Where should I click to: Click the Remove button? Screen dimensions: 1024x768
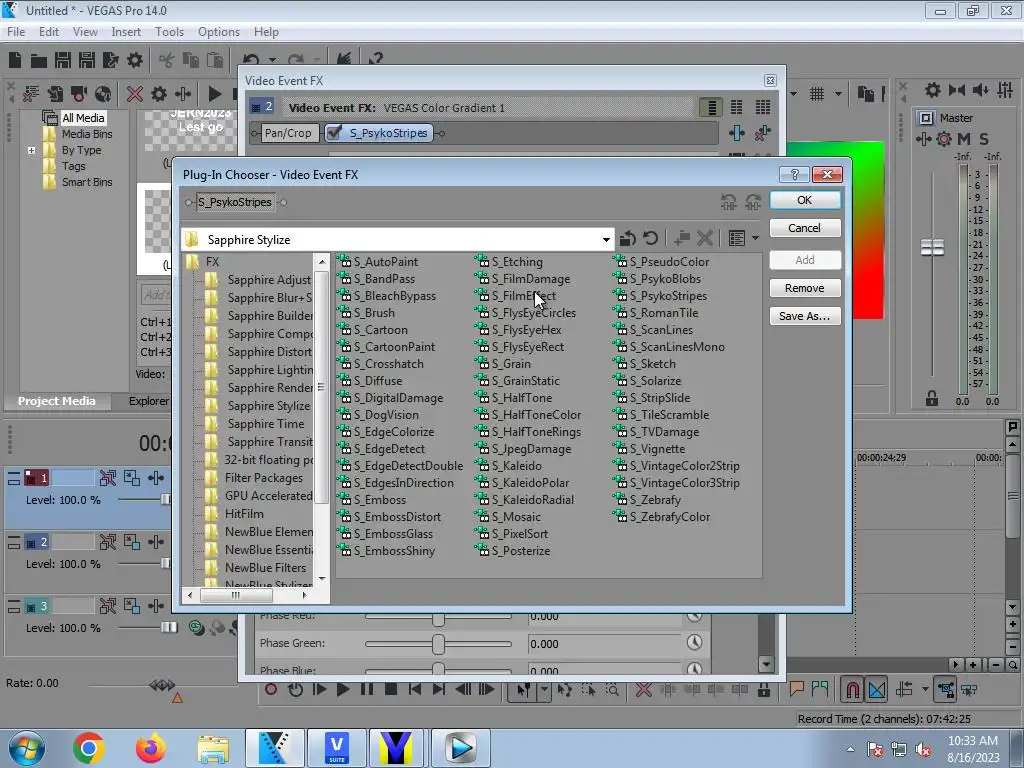pos(805,288)
